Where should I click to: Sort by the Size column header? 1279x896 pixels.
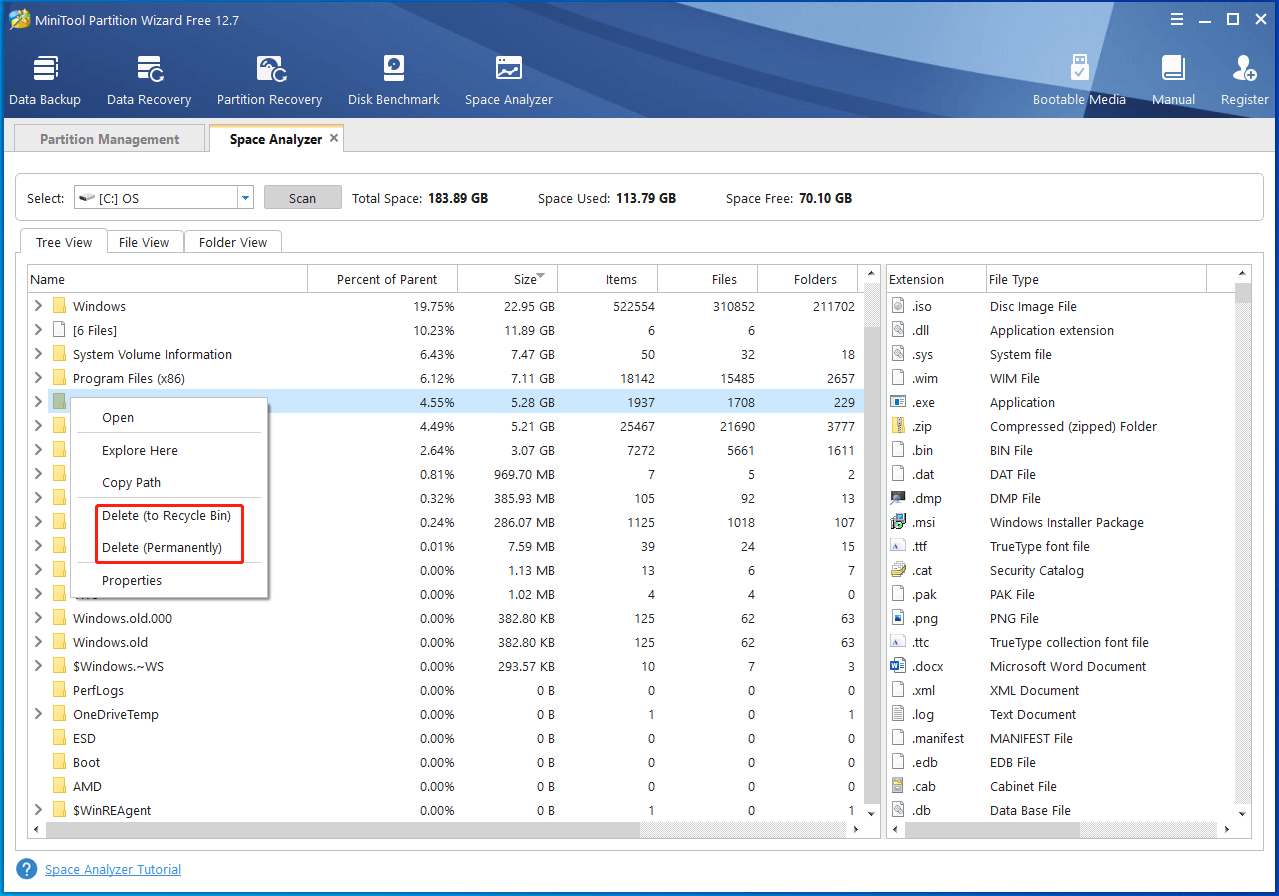pos(508,279)
